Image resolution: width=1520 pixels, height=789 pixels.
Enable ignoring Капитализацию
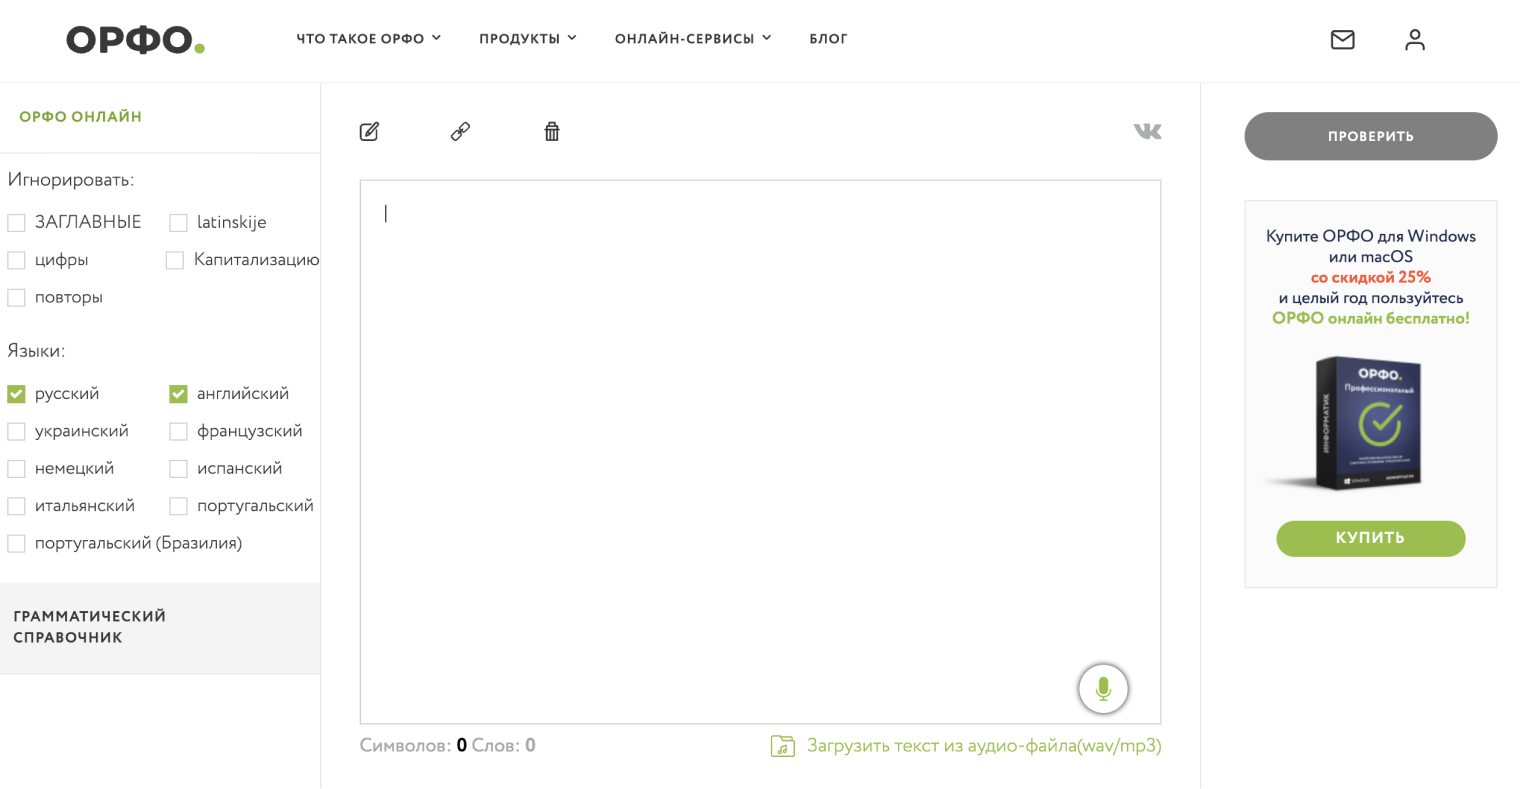pos(175,260)
